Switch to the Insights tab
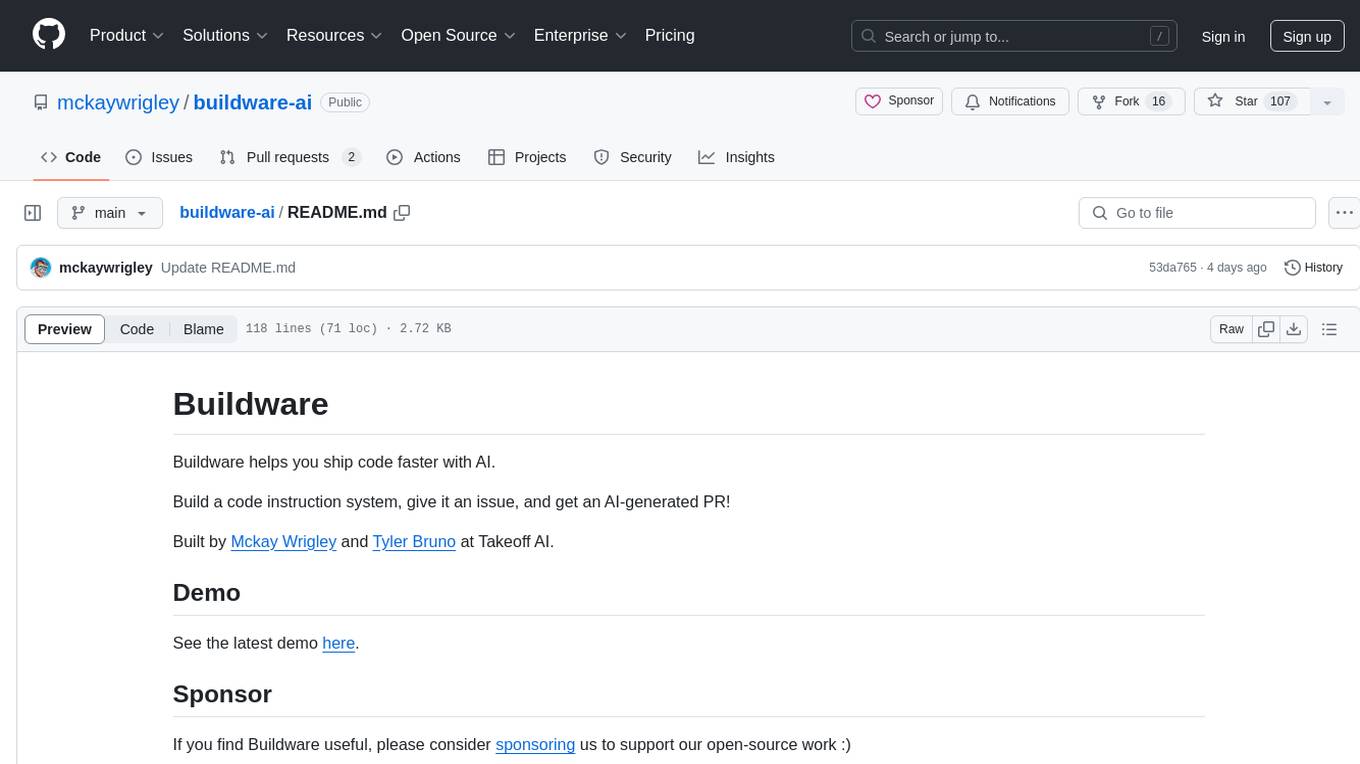This screenshot has height=764, width=1360. pyautogui.click(x=736, y=157)
